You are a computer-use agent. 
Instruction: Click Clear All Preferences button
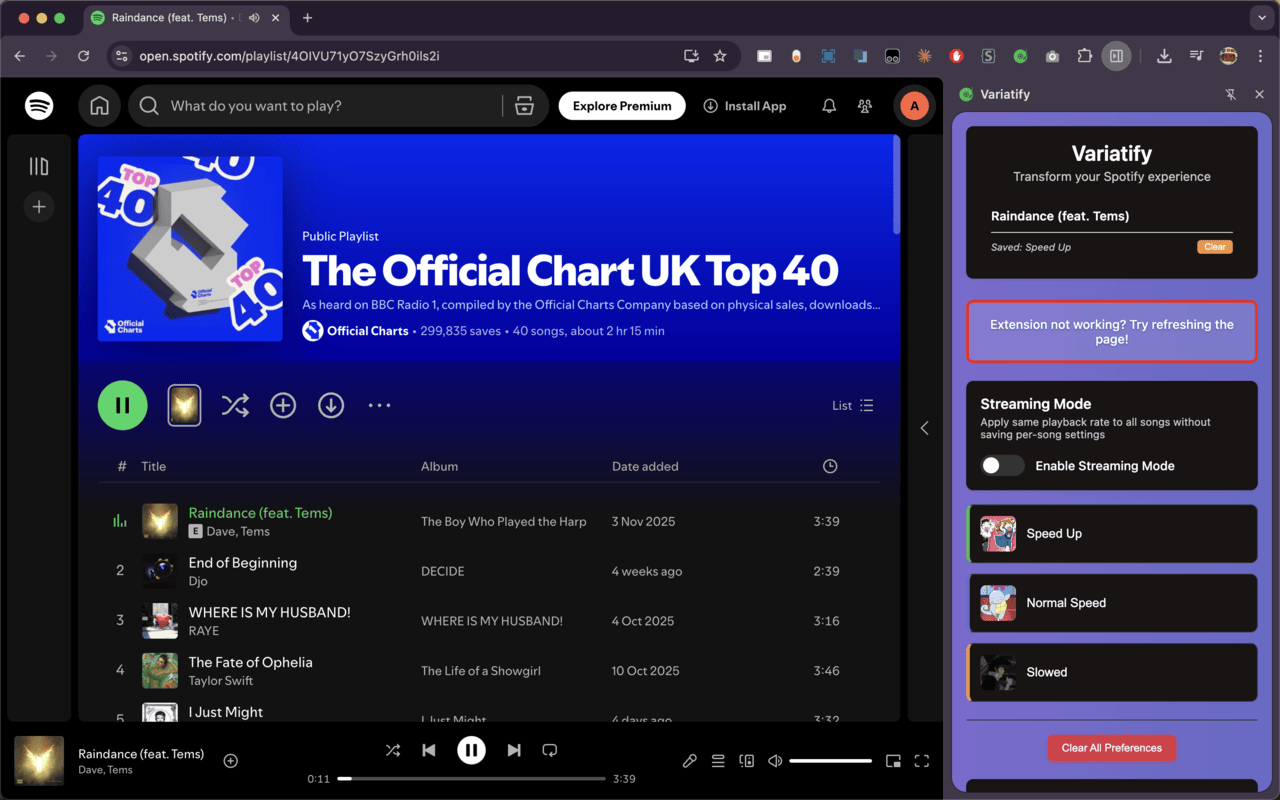click(1112, 748)
